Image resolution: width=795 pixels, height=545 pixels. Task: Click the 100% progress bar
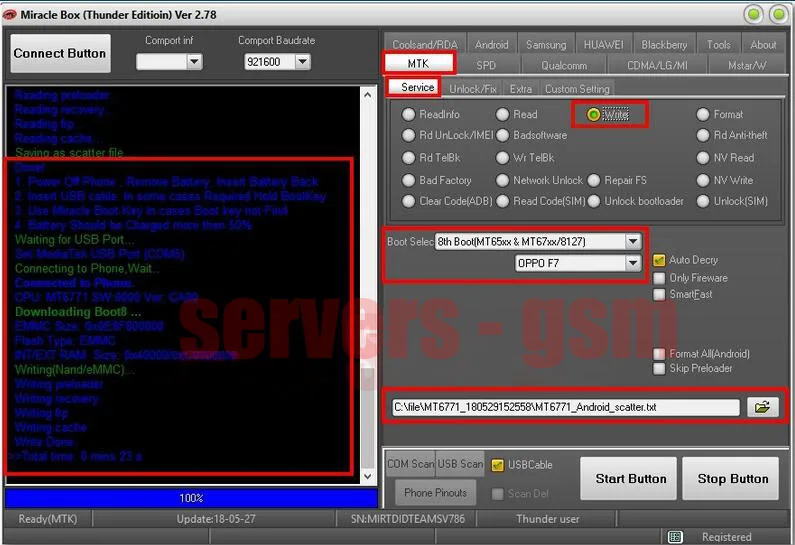[192, 498]
